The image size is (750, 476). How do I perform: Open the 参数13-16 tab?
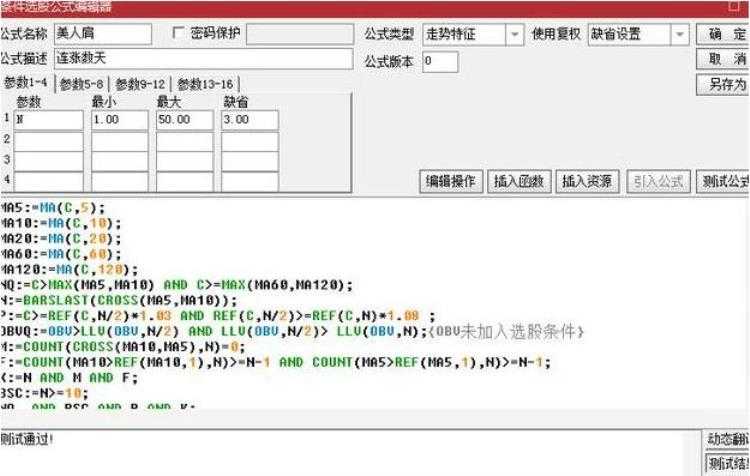coord(206,84)
